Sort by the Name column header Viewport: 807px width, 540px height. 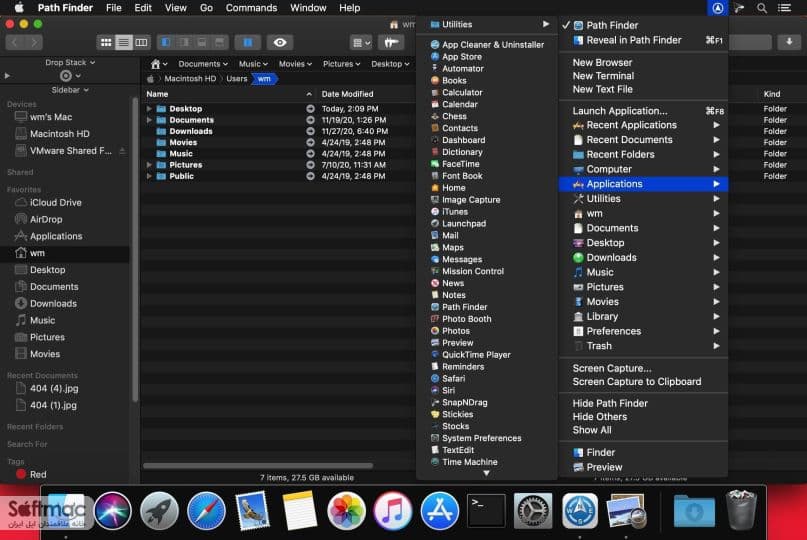tap(229, 94)
